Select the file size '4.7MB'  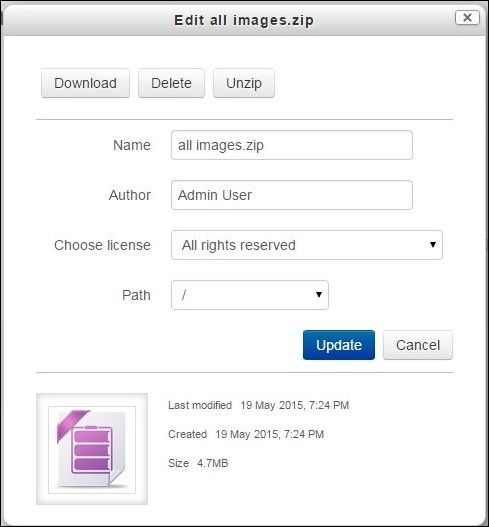tap(213, 463)
